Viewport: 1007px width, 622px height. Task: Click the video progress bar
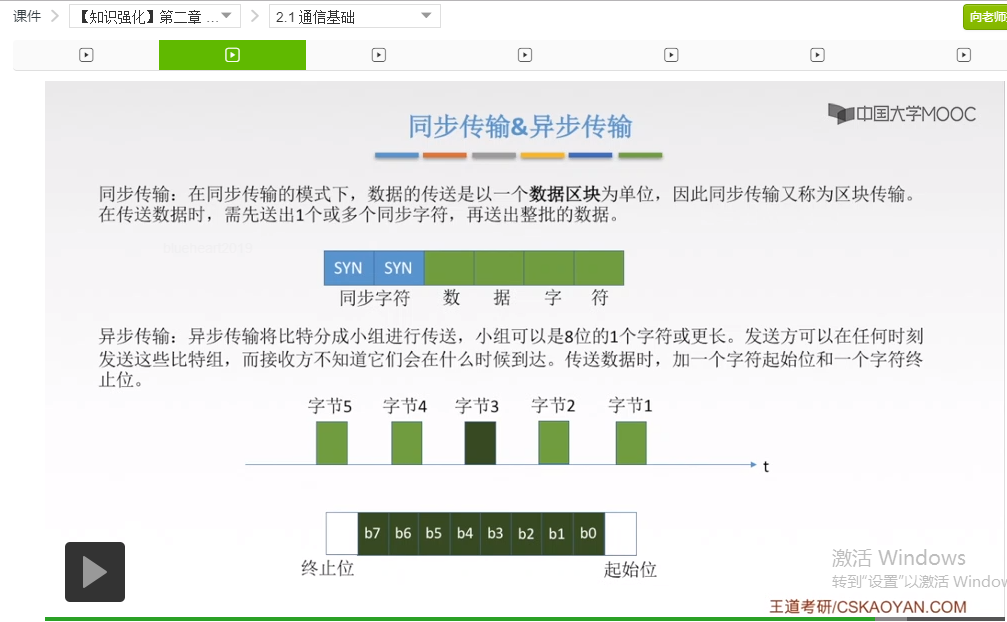pos(526,619)
